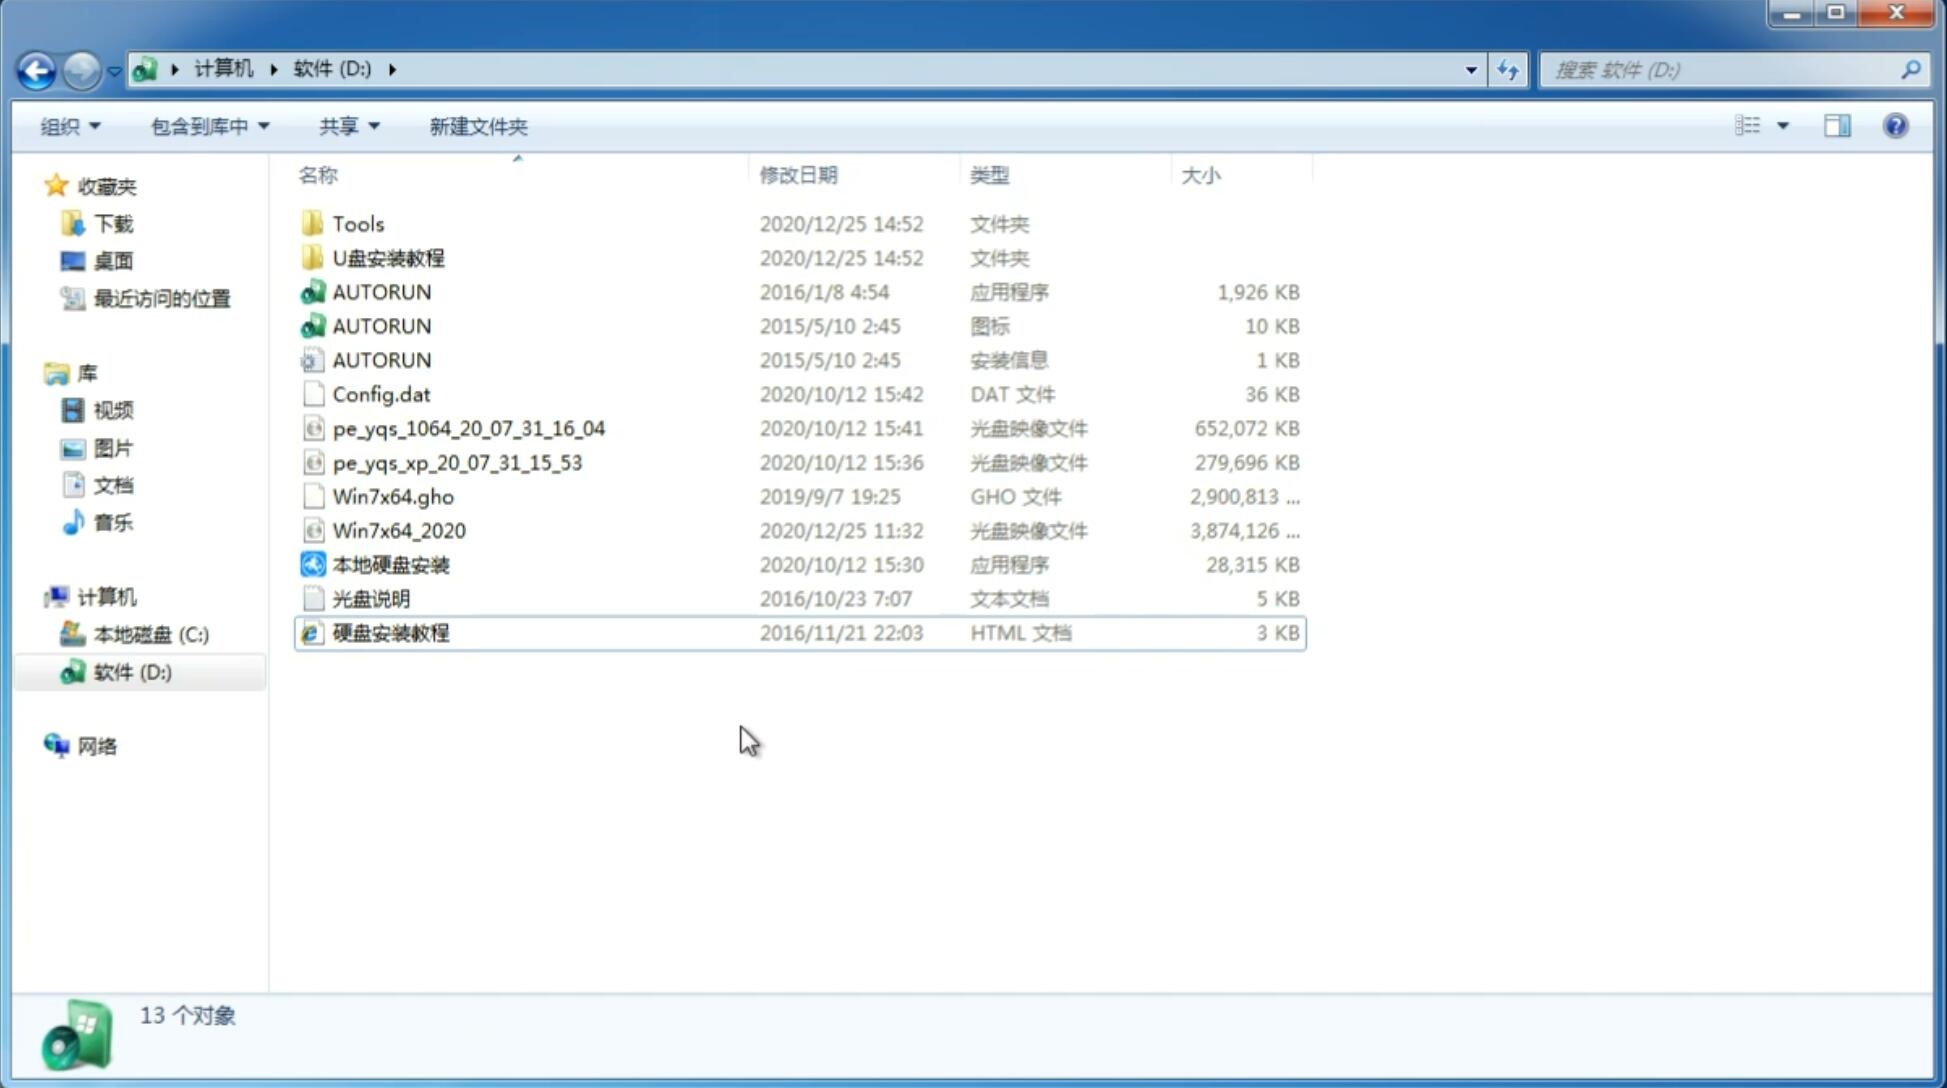Open Win7x64.gho Ghost file

point(393,496)
